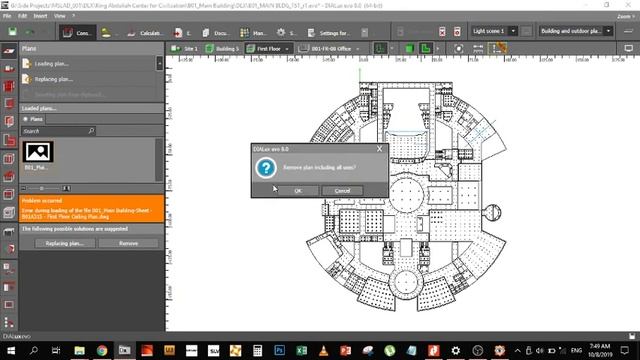The width and height of the screenshot is (640, 360).
Task: Select the left sidebar icon below the roof tool
Action: (9, 194)
